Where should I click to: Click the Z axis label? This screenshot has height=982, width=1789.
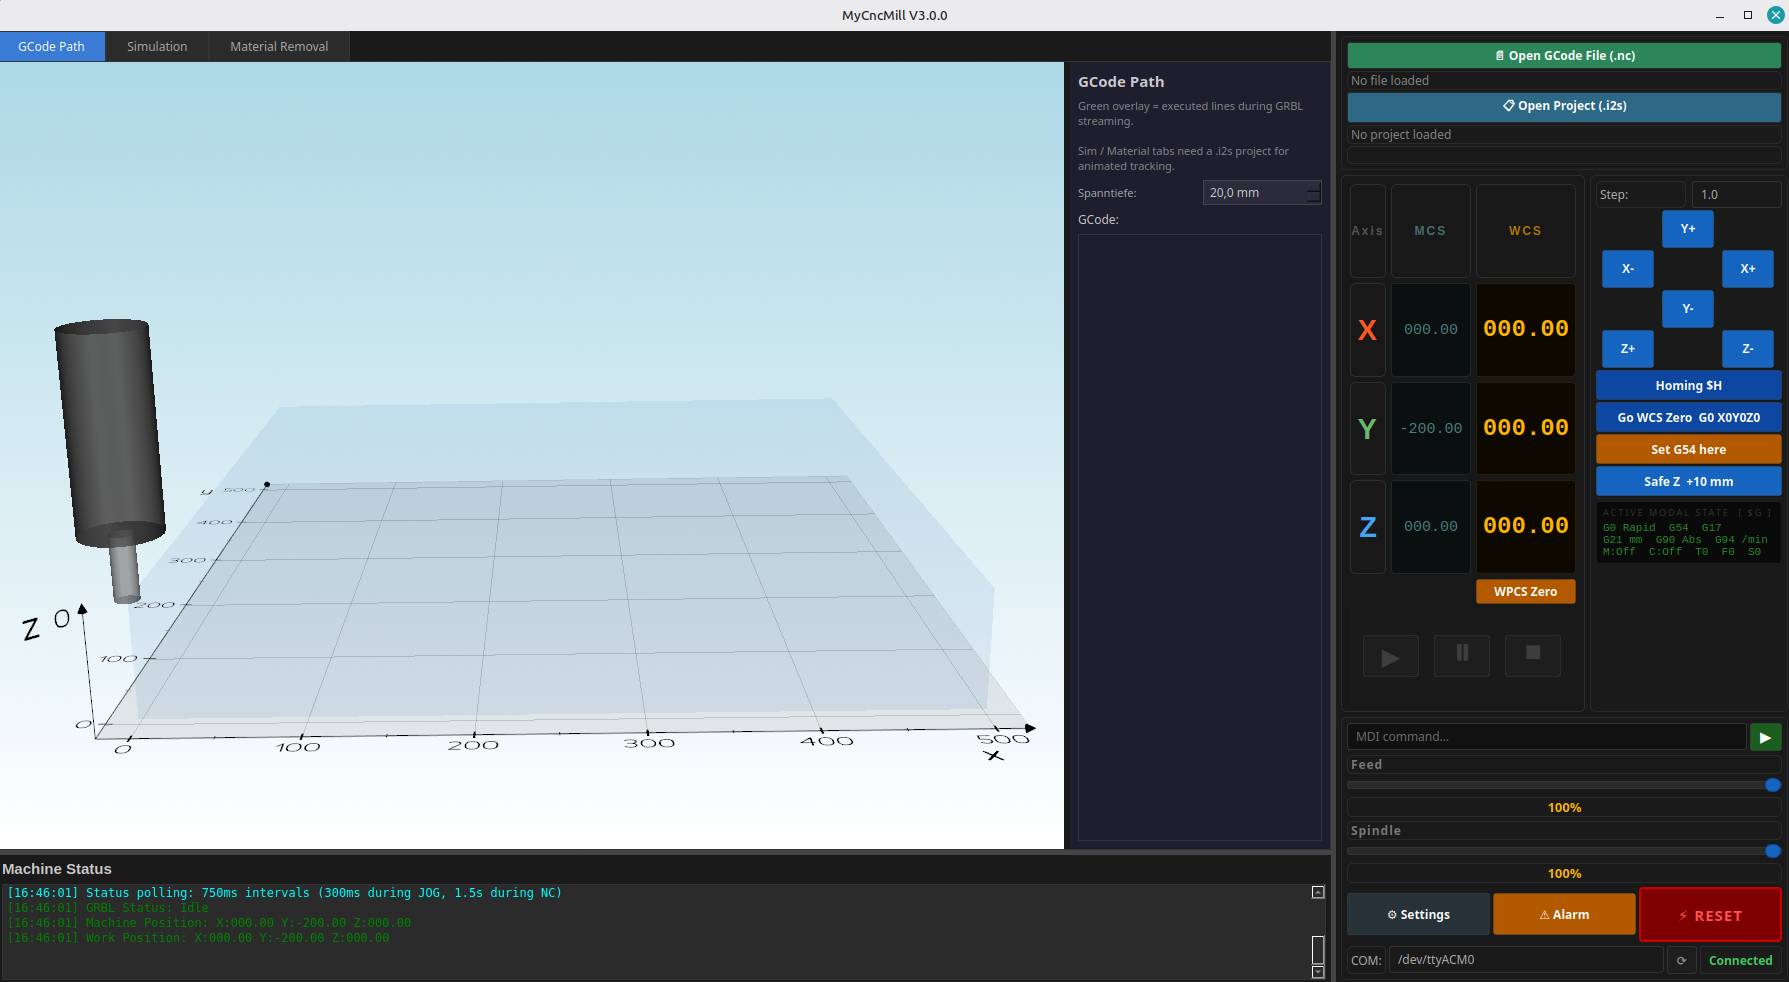(x=1368, y=527)
